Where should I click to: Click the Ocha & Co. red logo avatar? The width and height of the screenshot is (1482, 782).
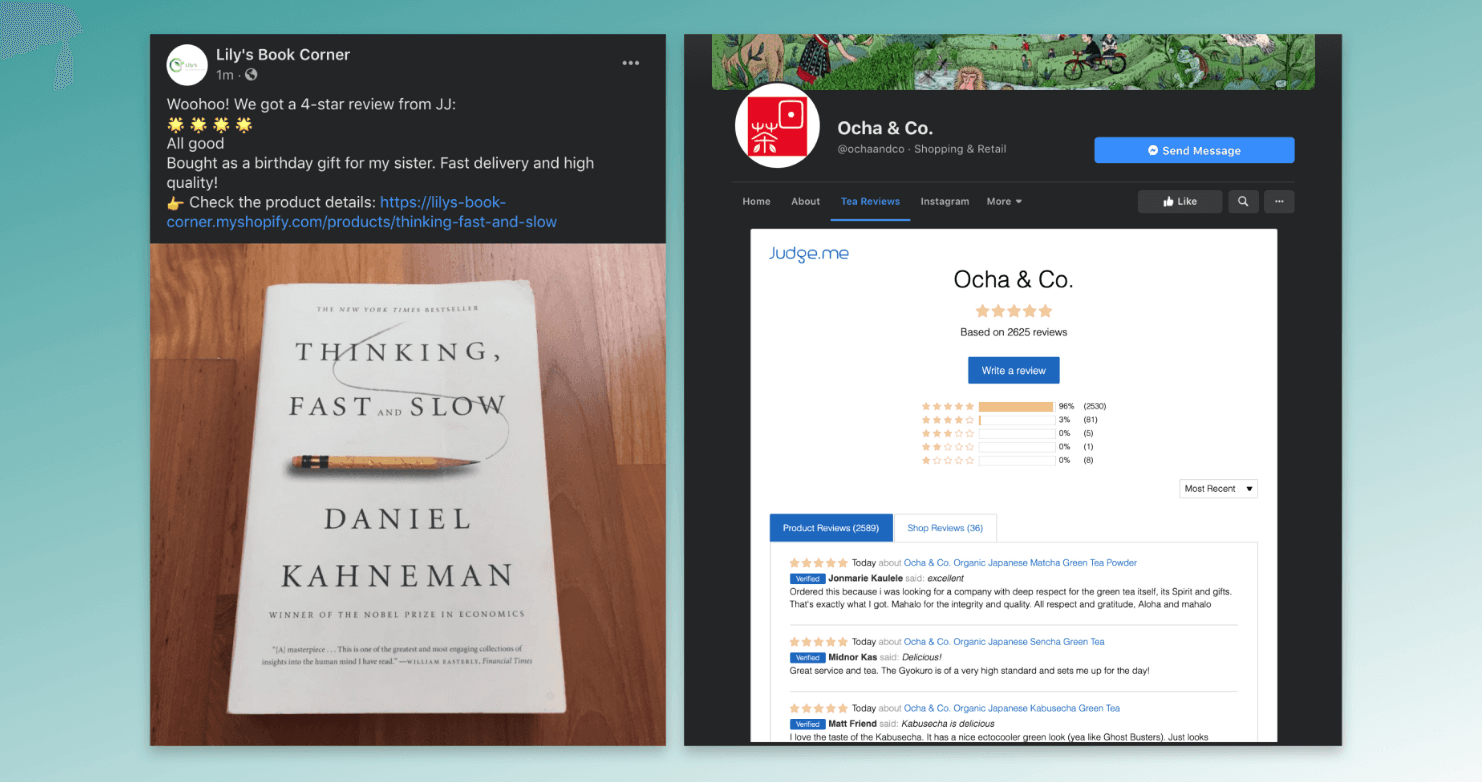[777, 125]
